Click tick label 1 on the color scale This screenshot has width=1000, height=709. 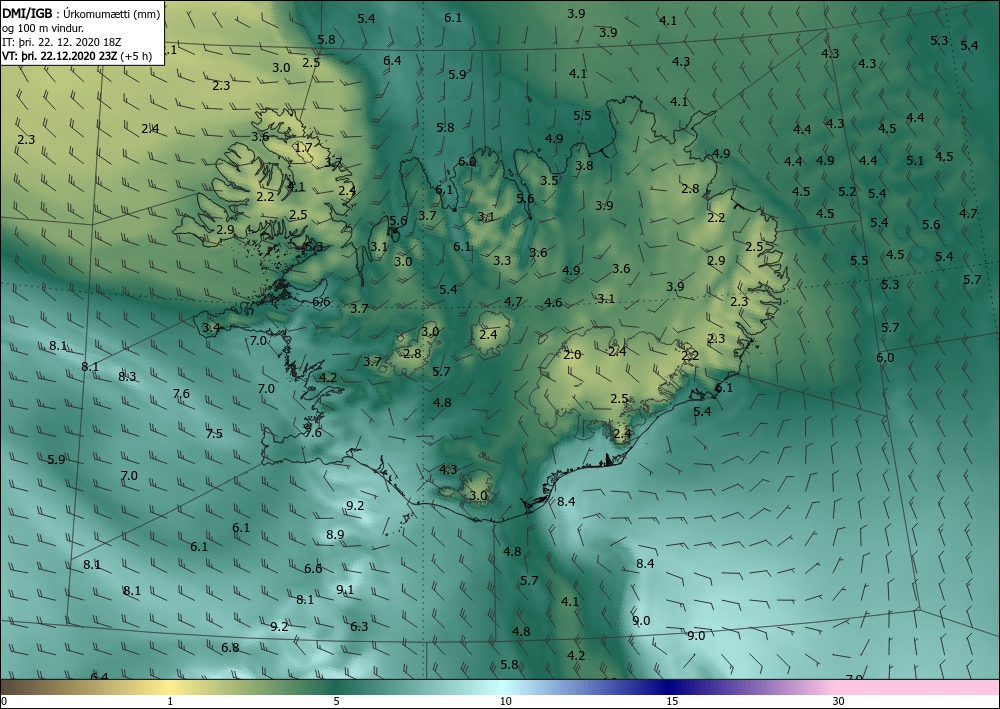point(170,702)
